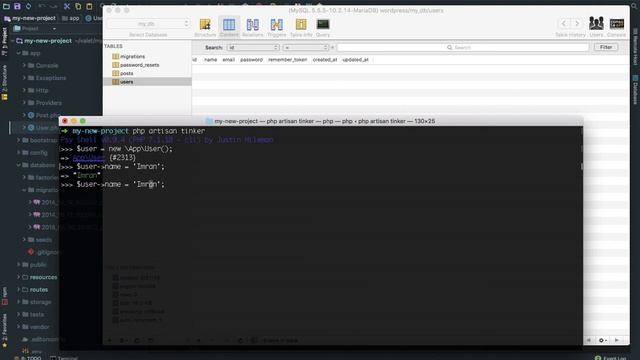Open Triggers view in Sequel Pro toolbar
Viewport: 640px width, 360px height.
pyautogui.click(x=277, y=27)
